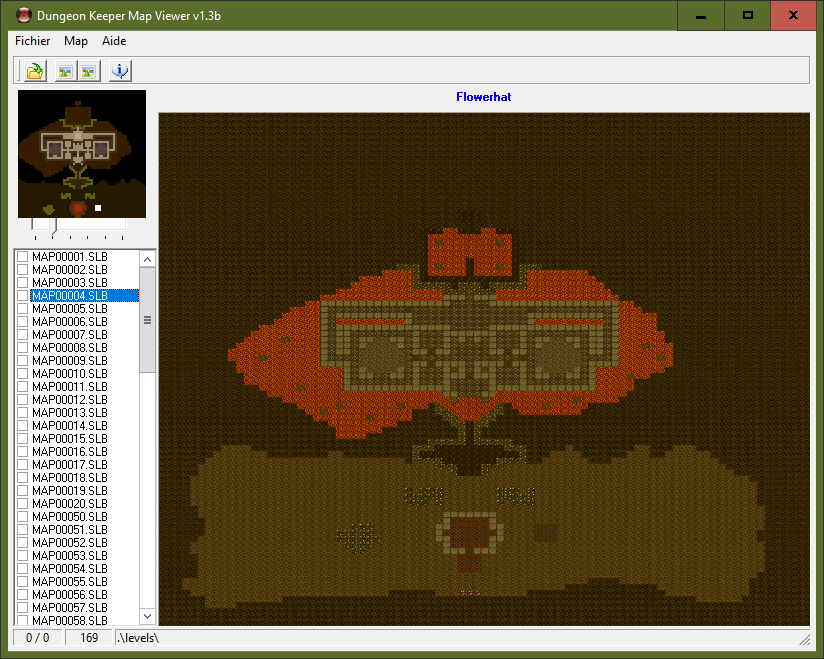Select MAP00016.SLB in the file list
Screen dimensions: 824x659
(69, 451)
